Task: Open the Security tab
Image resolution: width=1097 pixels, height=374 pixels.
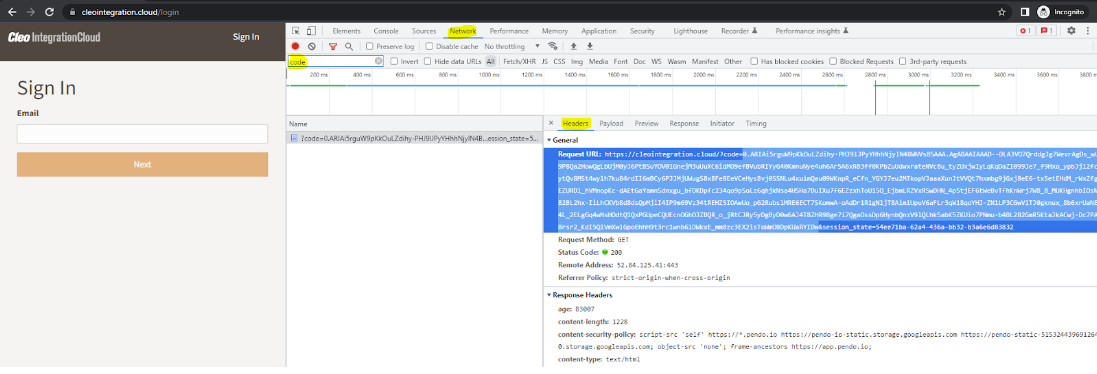Action: [x=642, y=31]
